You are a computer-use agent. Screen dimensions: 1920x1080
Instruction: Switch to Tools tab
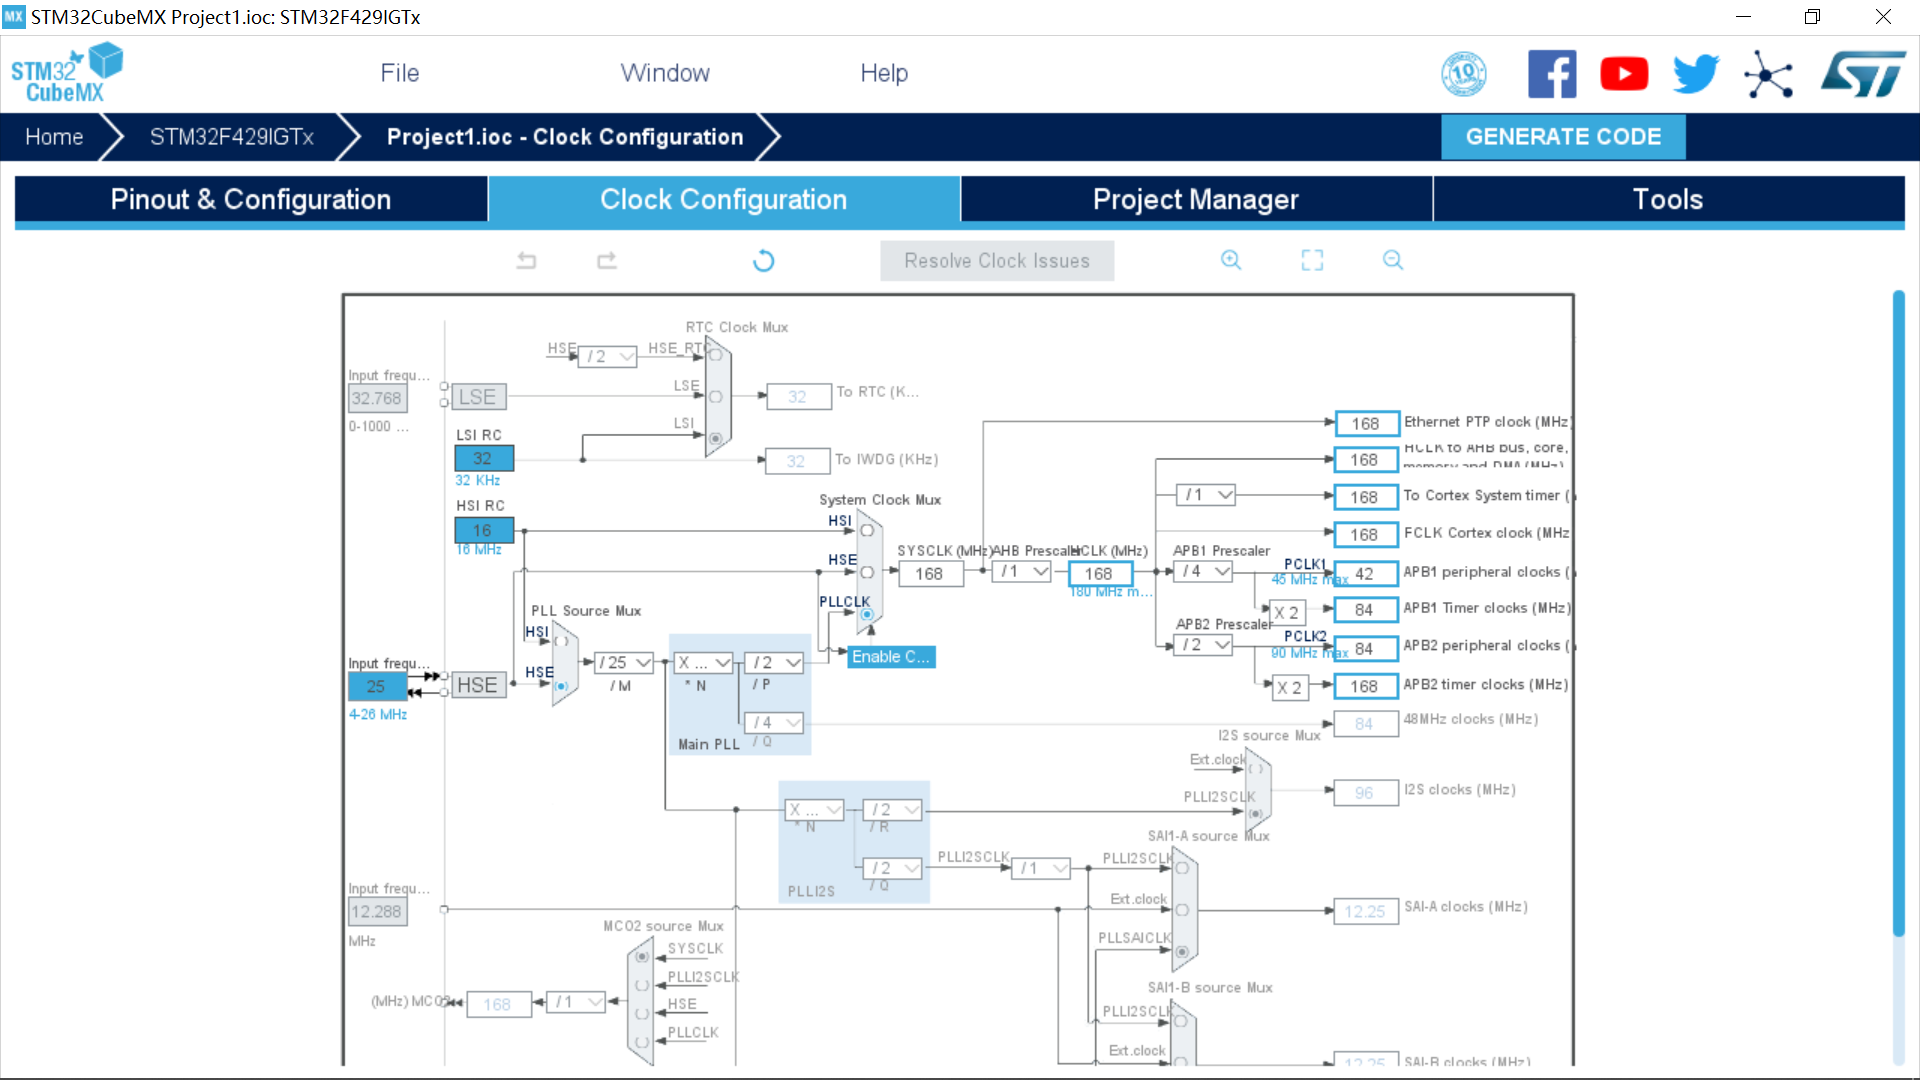pyautogui.click(x=1668, y=199)
